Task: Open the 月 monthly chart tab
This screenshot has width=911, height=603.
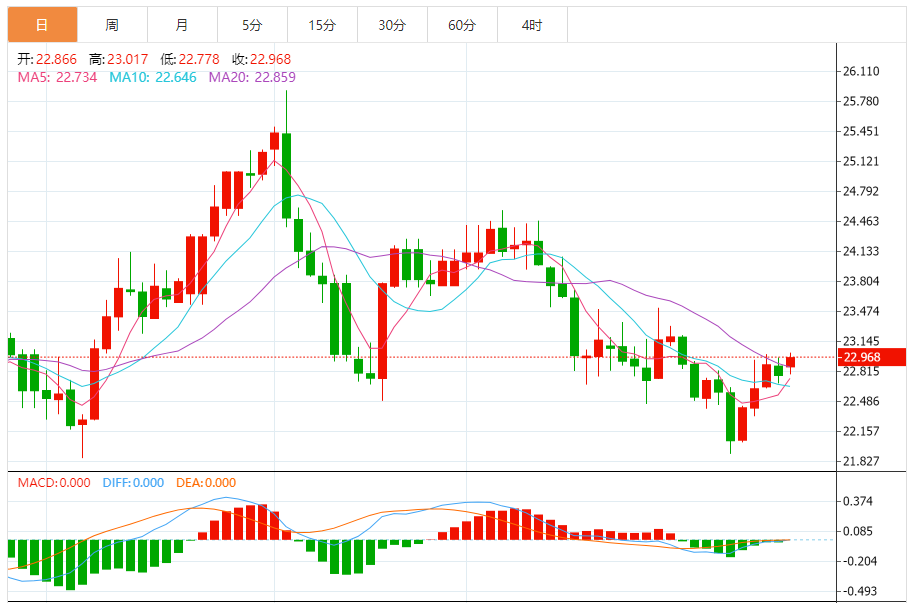Action: pyautogui.click(x=181, y=25)
